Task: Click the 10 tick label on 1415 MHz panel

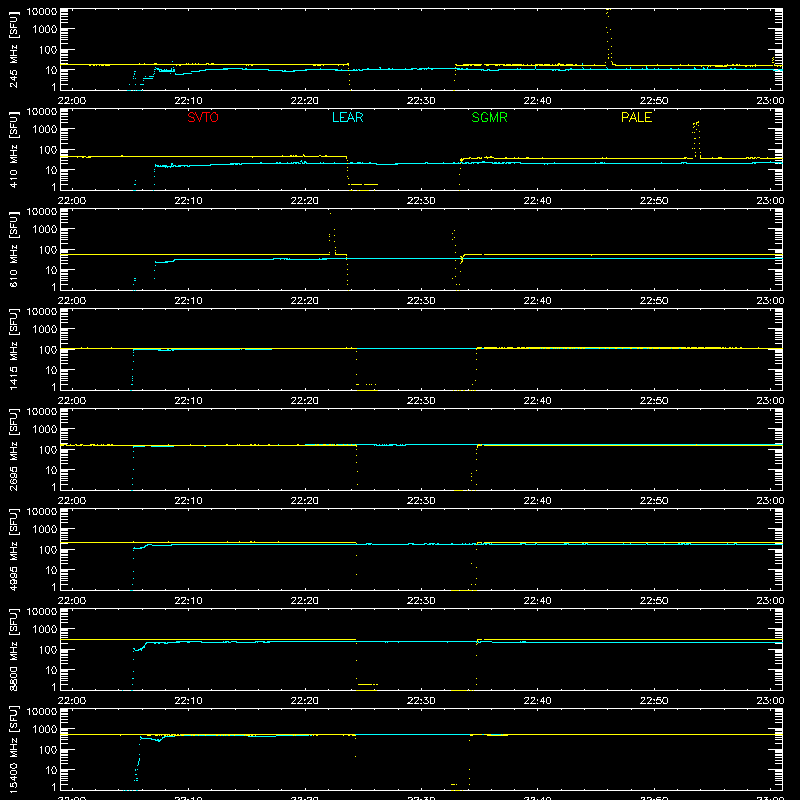Action: (x=51, y=370)
